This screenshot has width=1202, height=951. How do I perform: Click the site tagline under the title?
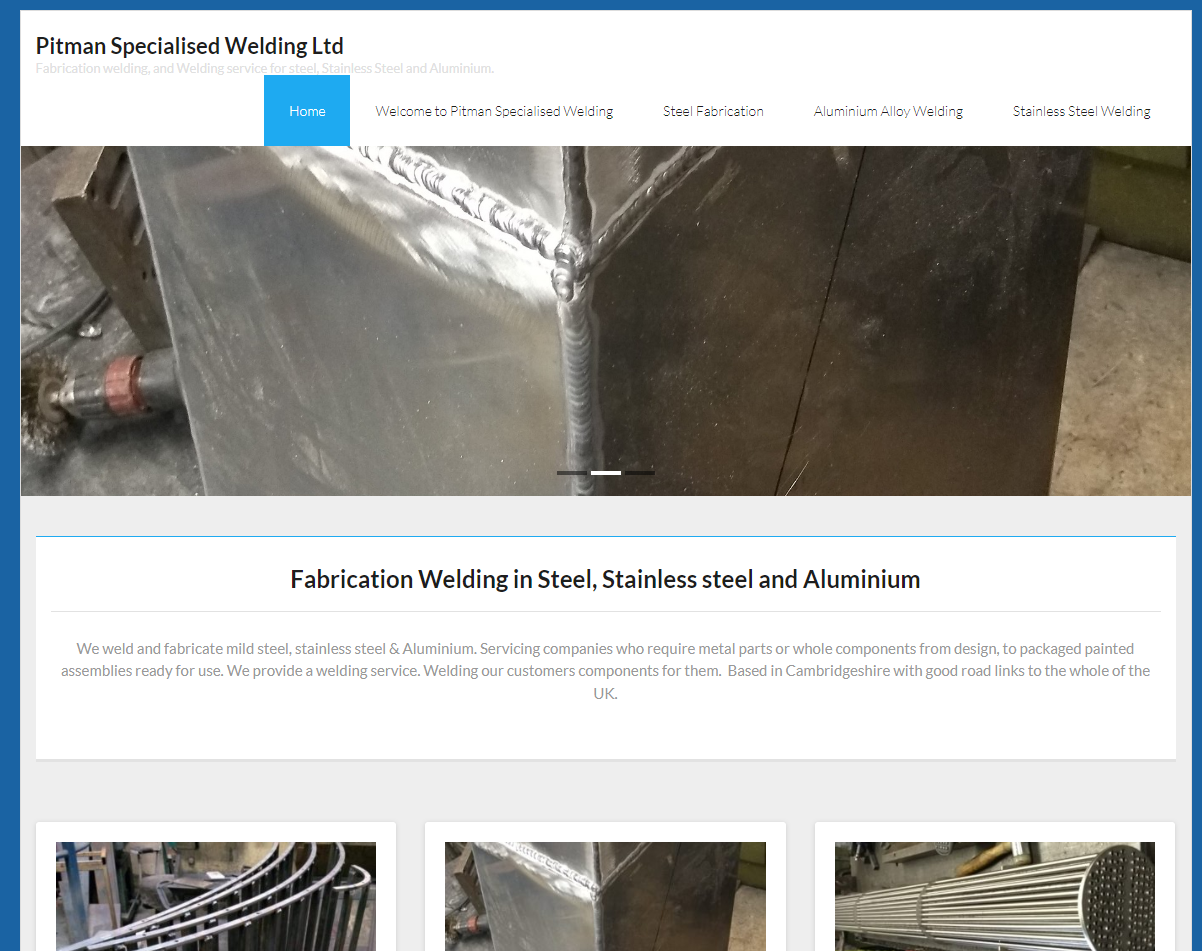click(265, 68)
